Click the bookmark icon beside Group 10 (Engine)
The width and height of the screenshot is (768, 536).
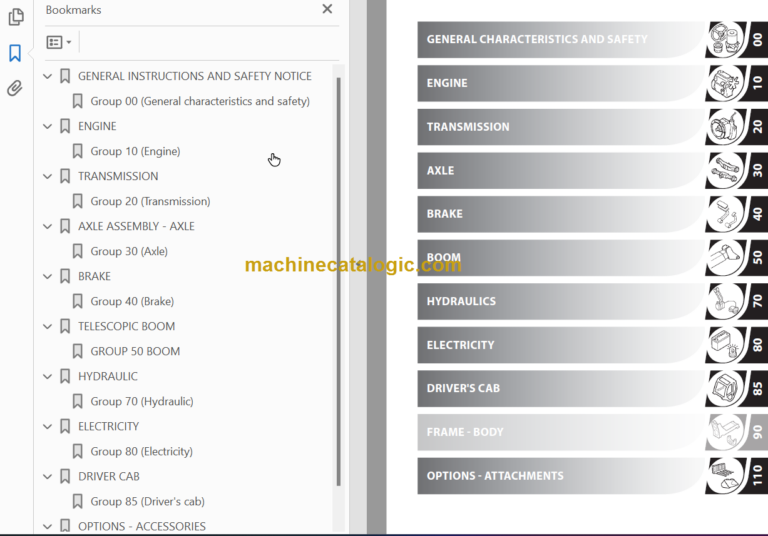click(x=77, y=151)
